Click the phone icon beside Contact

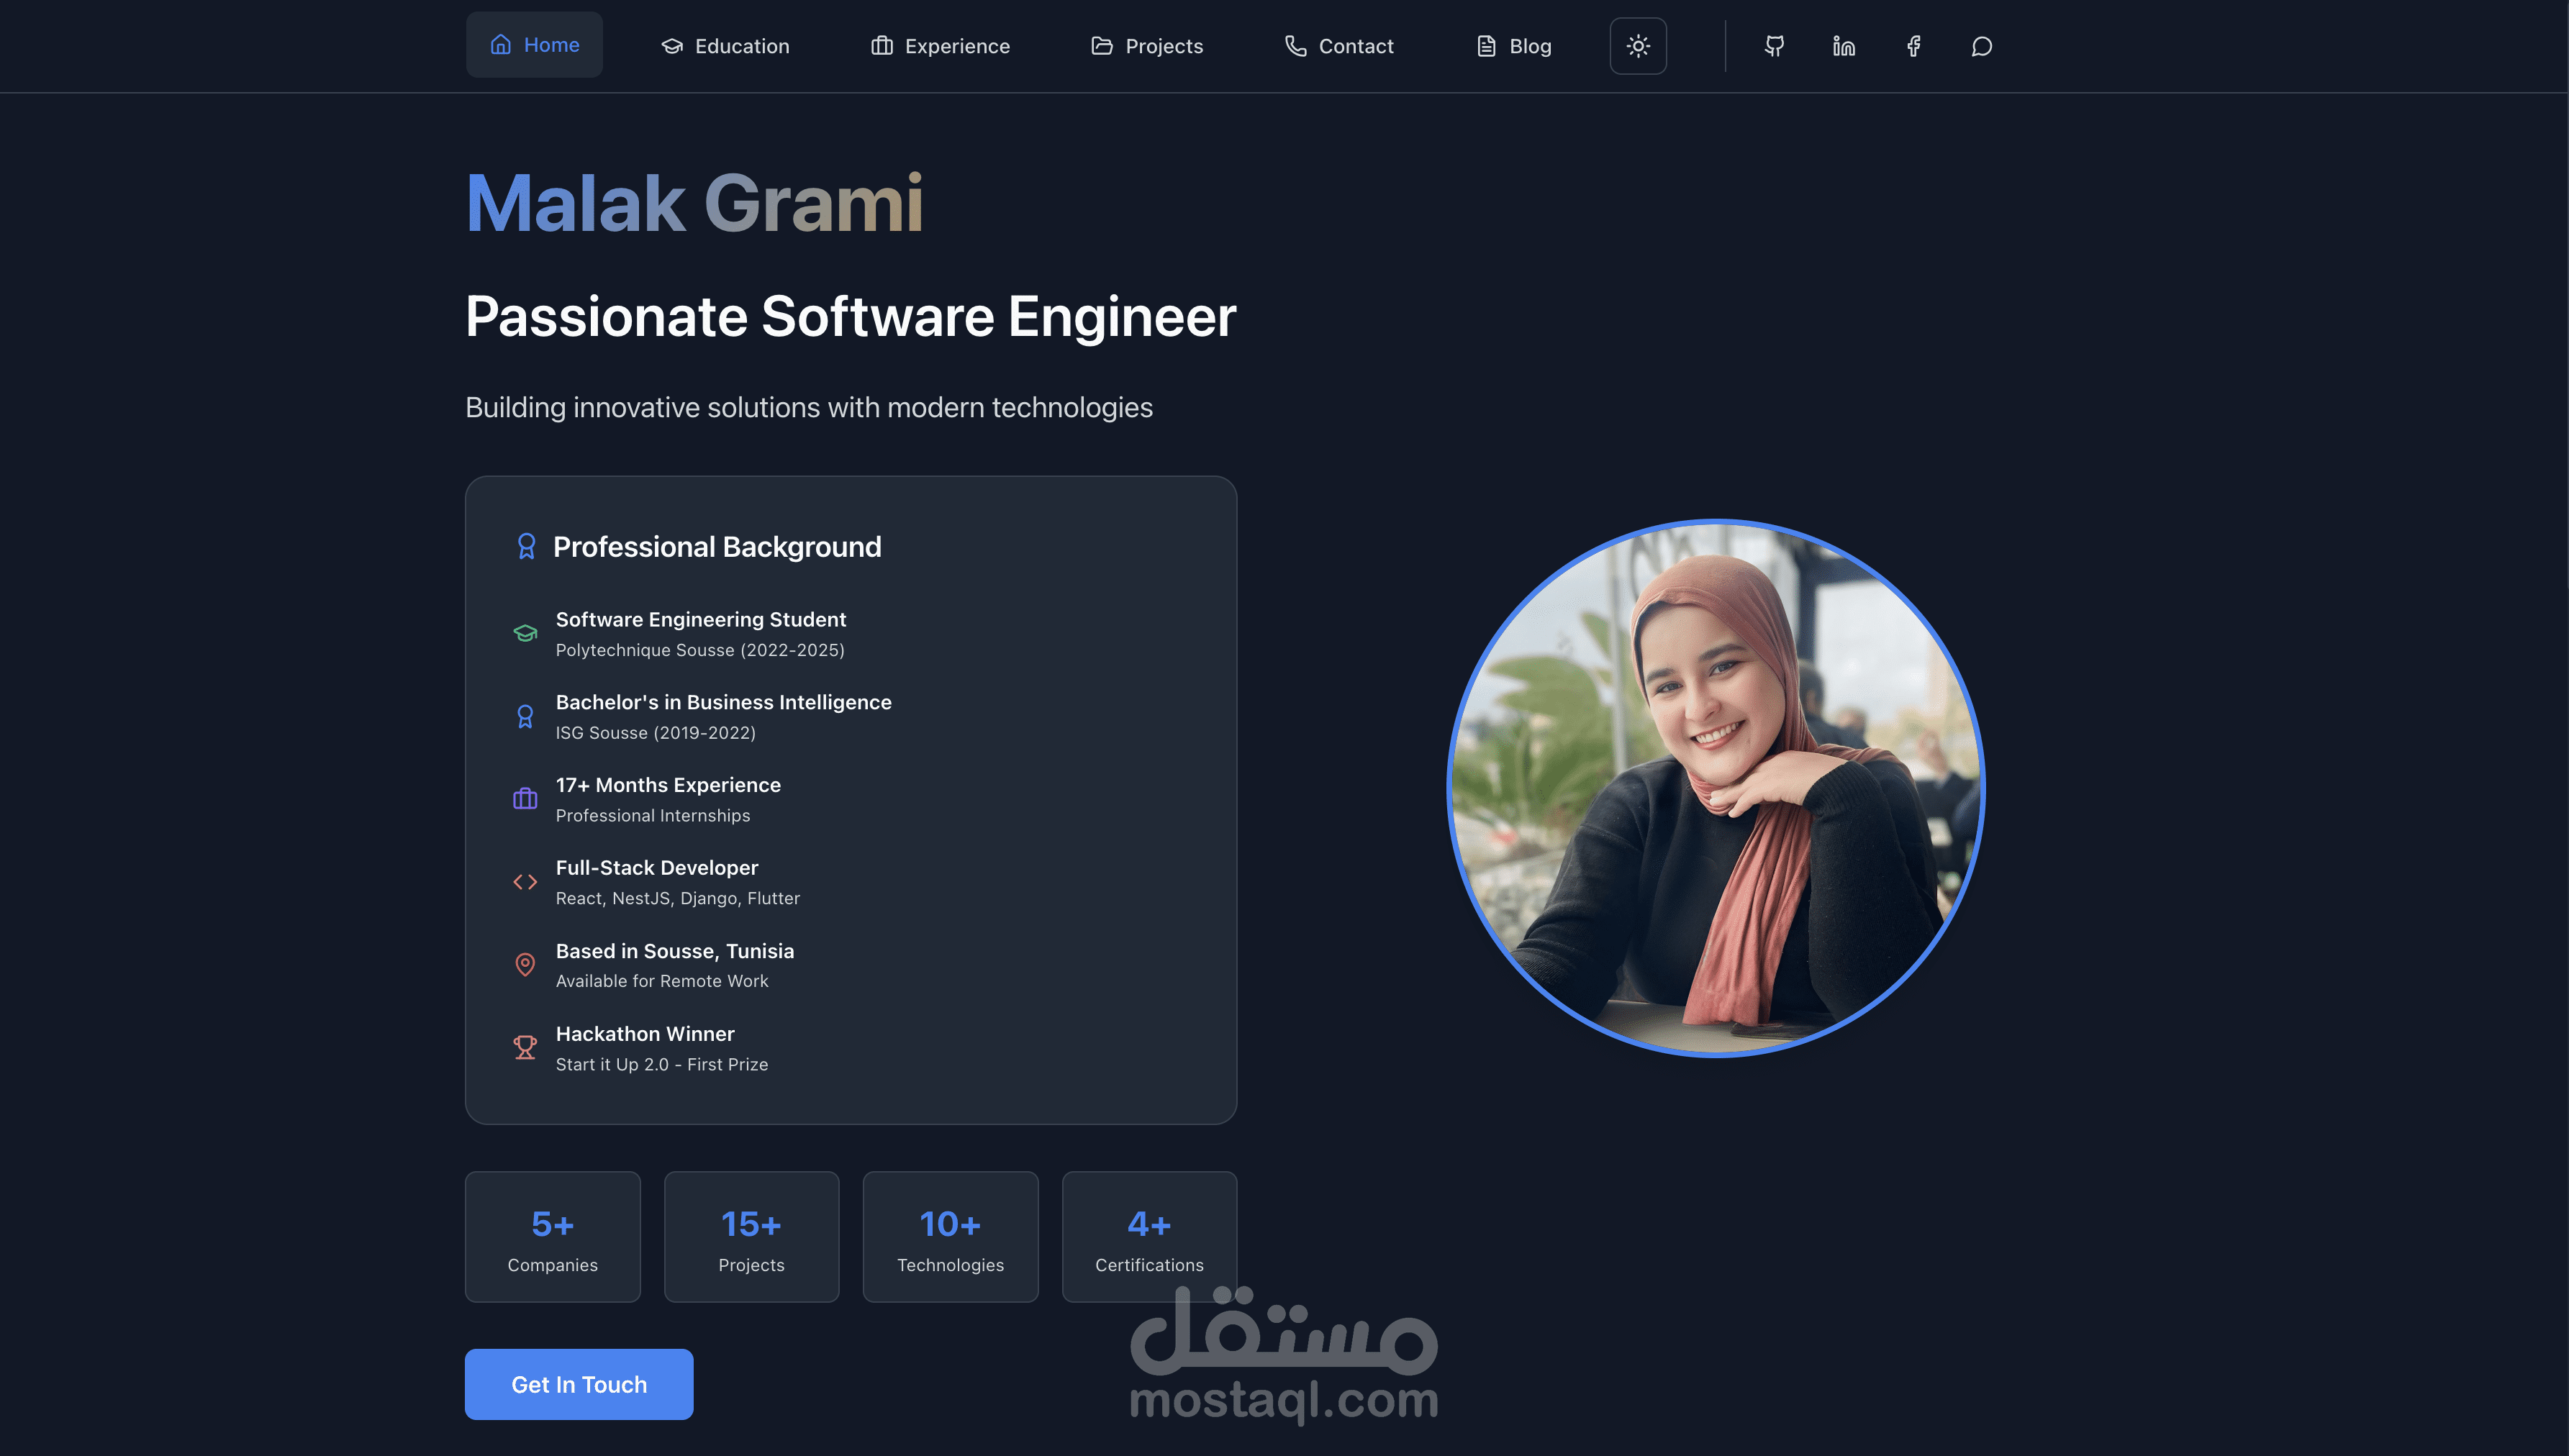1295,45
